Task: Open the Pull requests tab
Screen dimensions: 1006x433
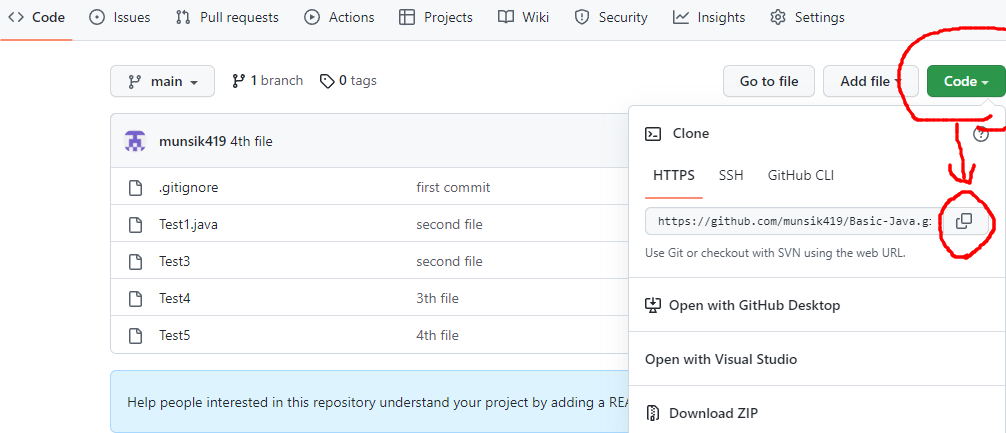Action: (x=227, y=17)
